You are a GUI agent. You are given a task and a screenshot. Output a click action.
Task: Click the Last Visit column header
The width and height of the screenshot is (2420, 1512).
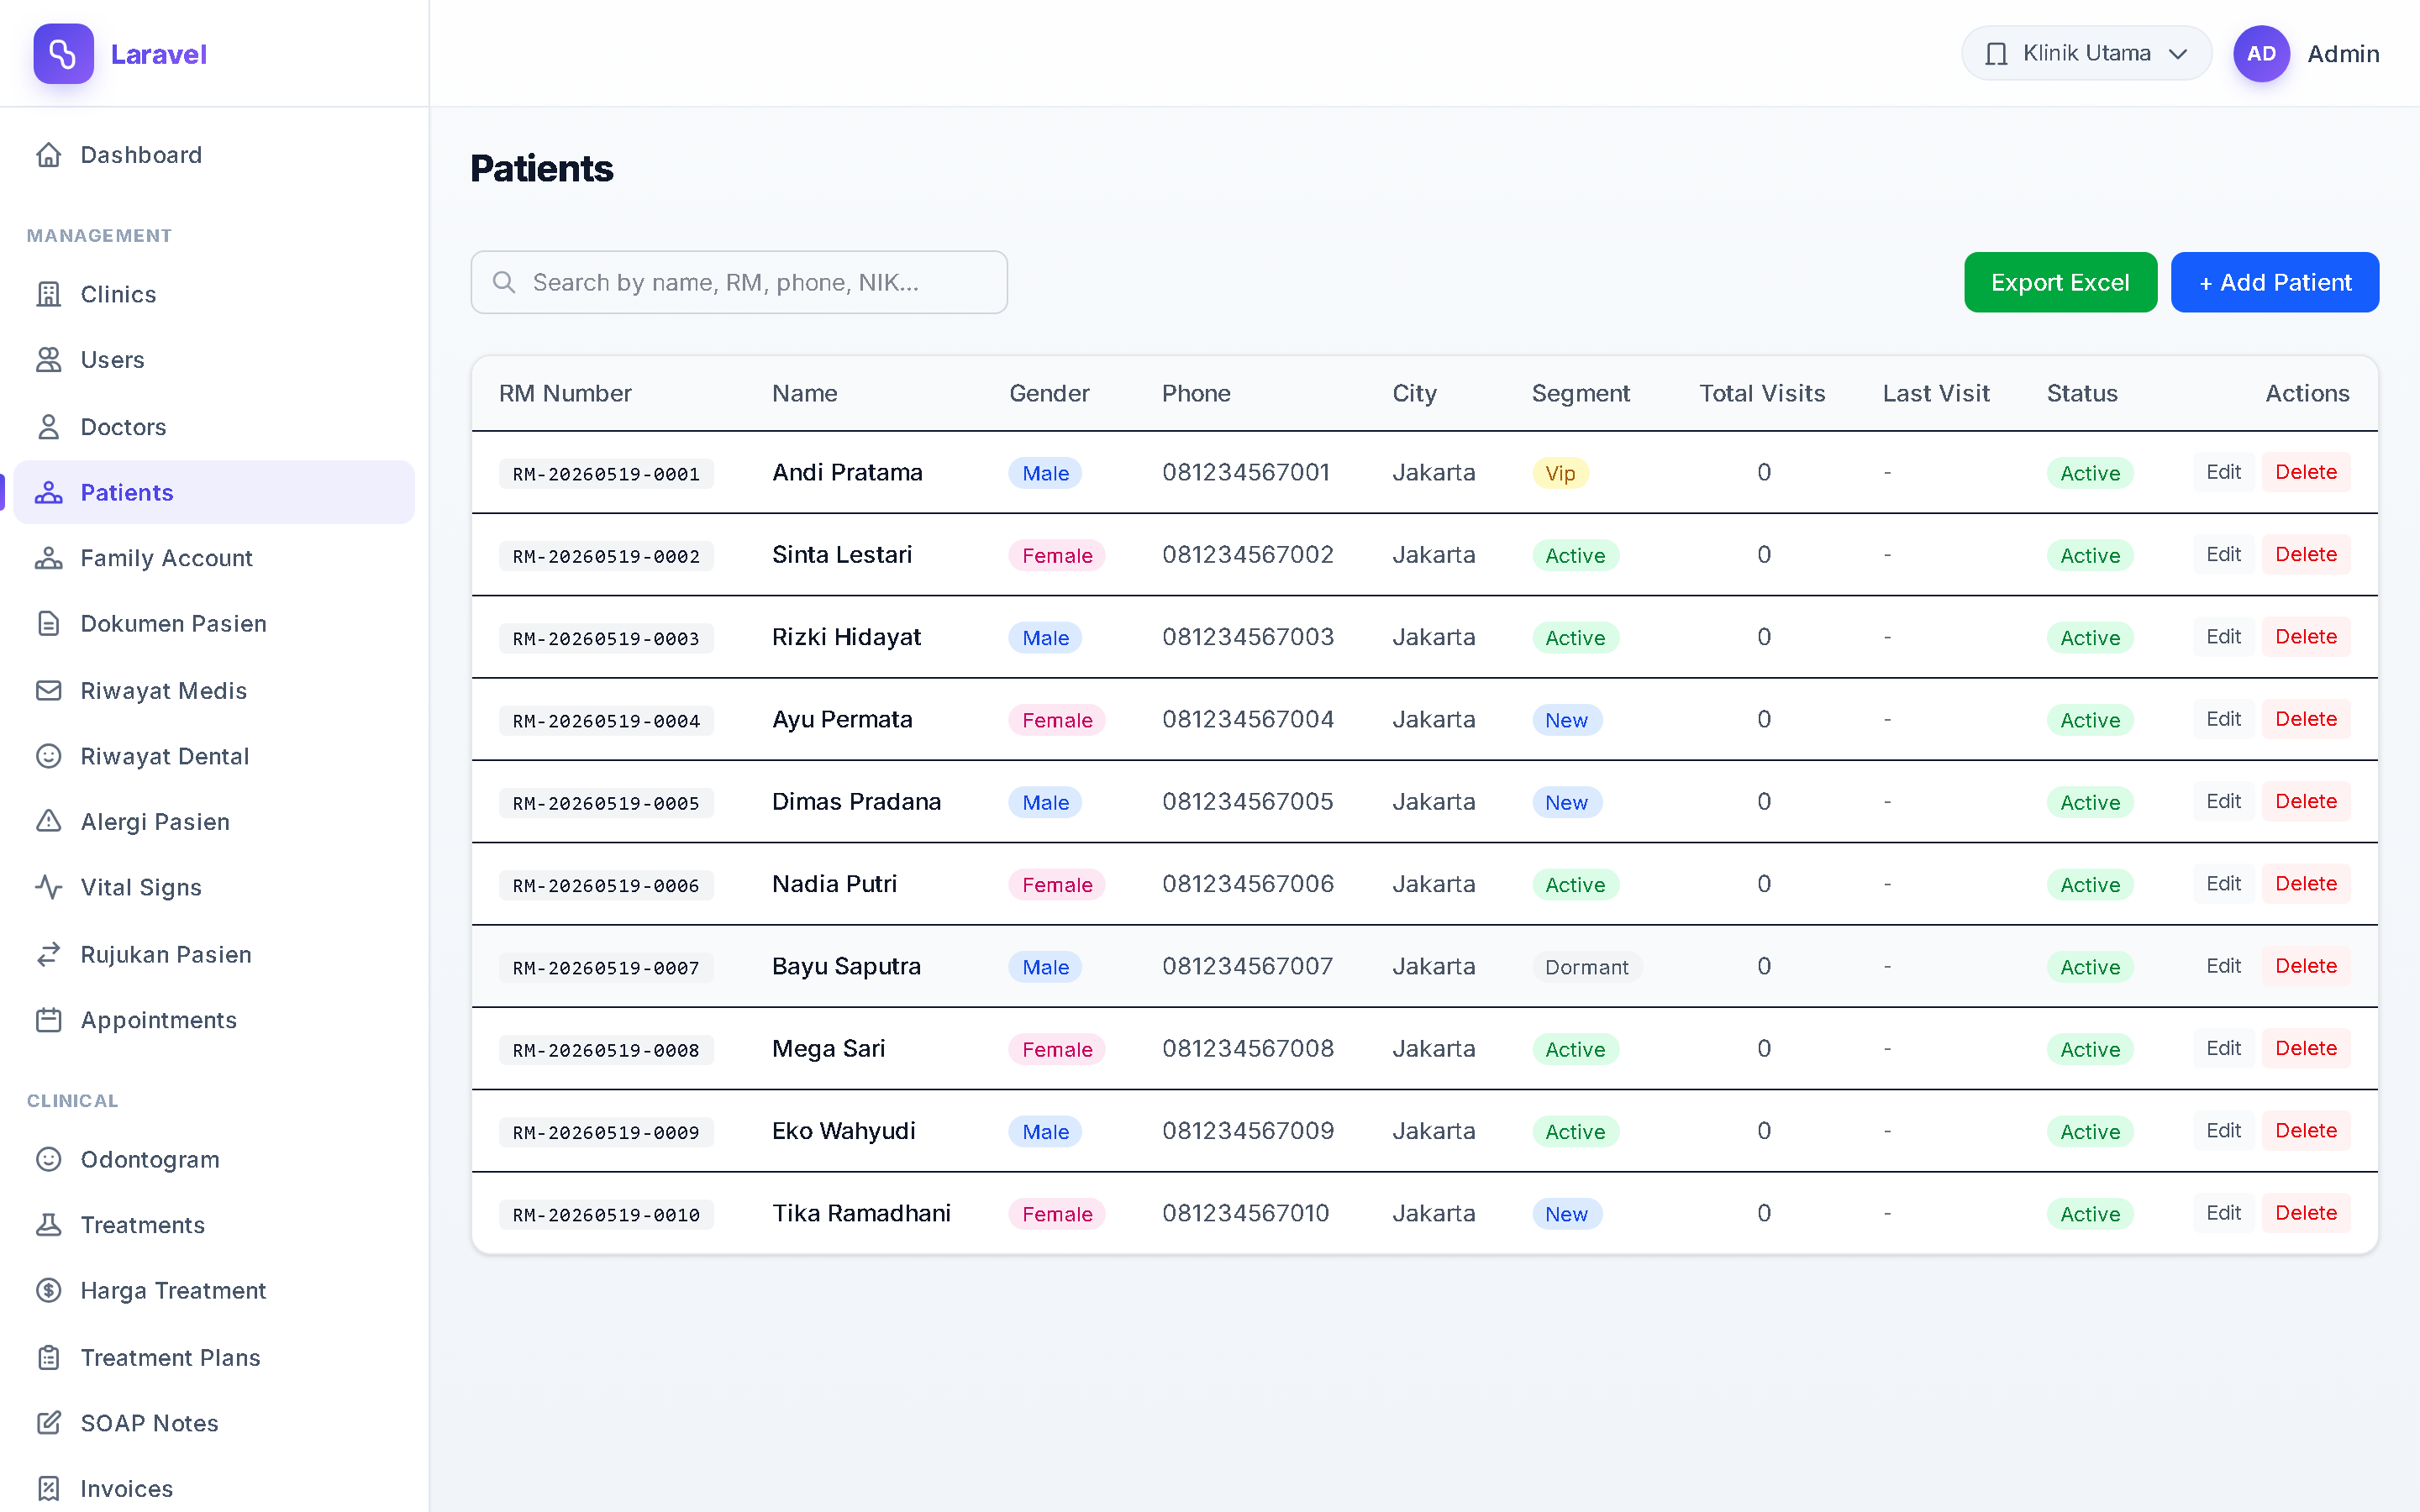[x=1936, y=393]
